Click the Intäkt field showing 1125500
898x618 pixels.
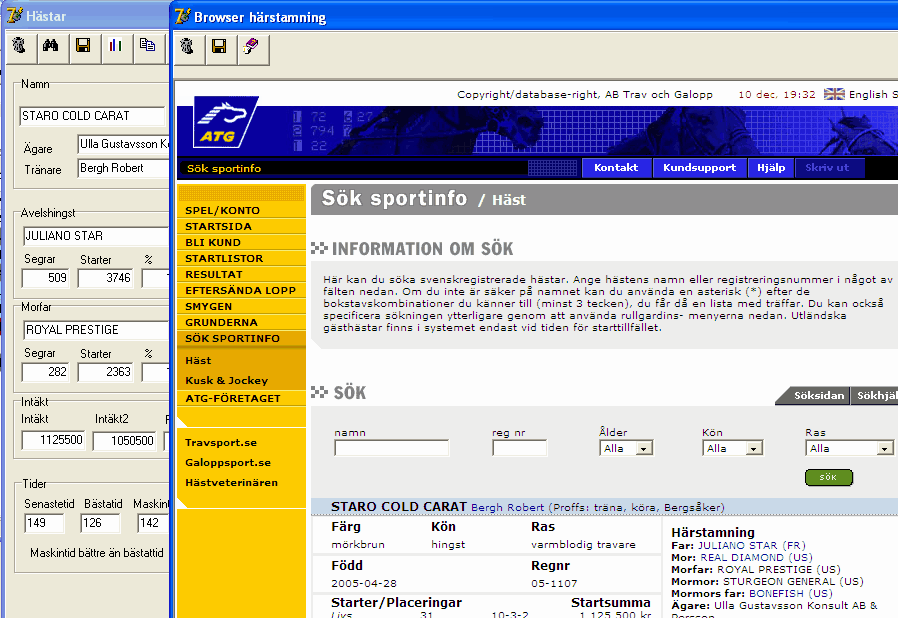[x=53, y=440]
